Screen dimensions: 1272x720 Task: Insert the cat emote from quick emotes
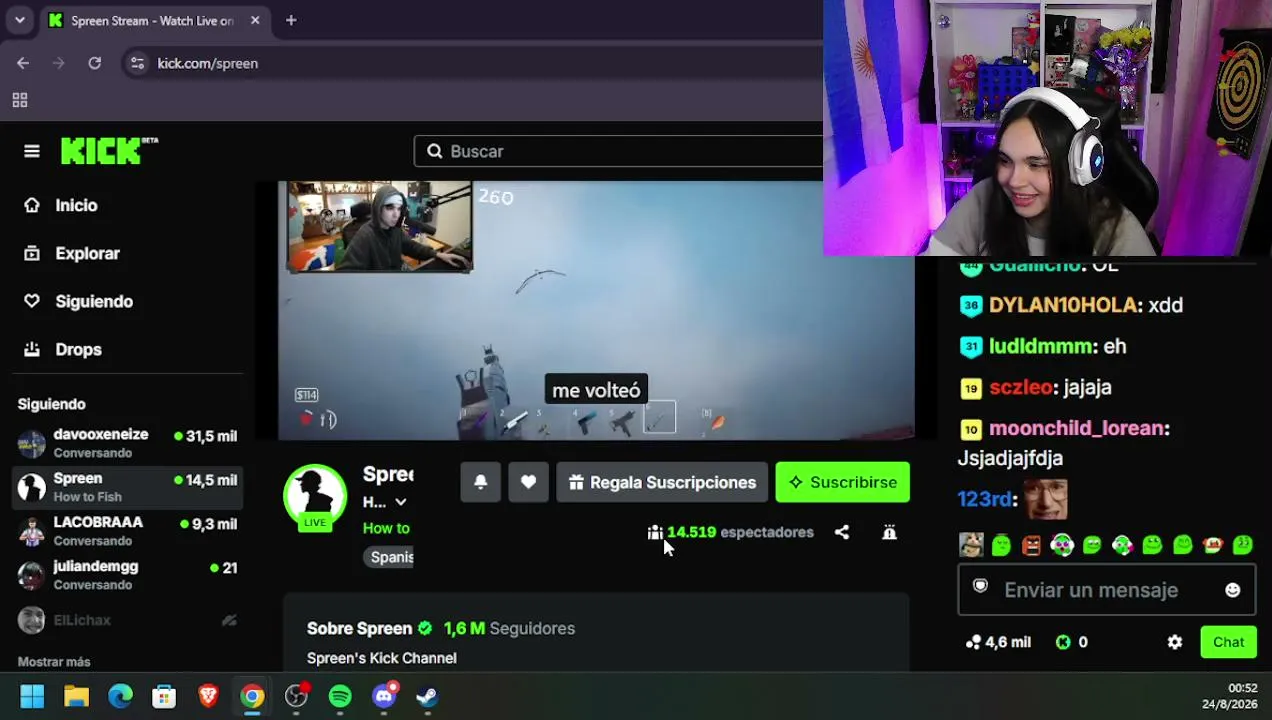tap(971, 545)
